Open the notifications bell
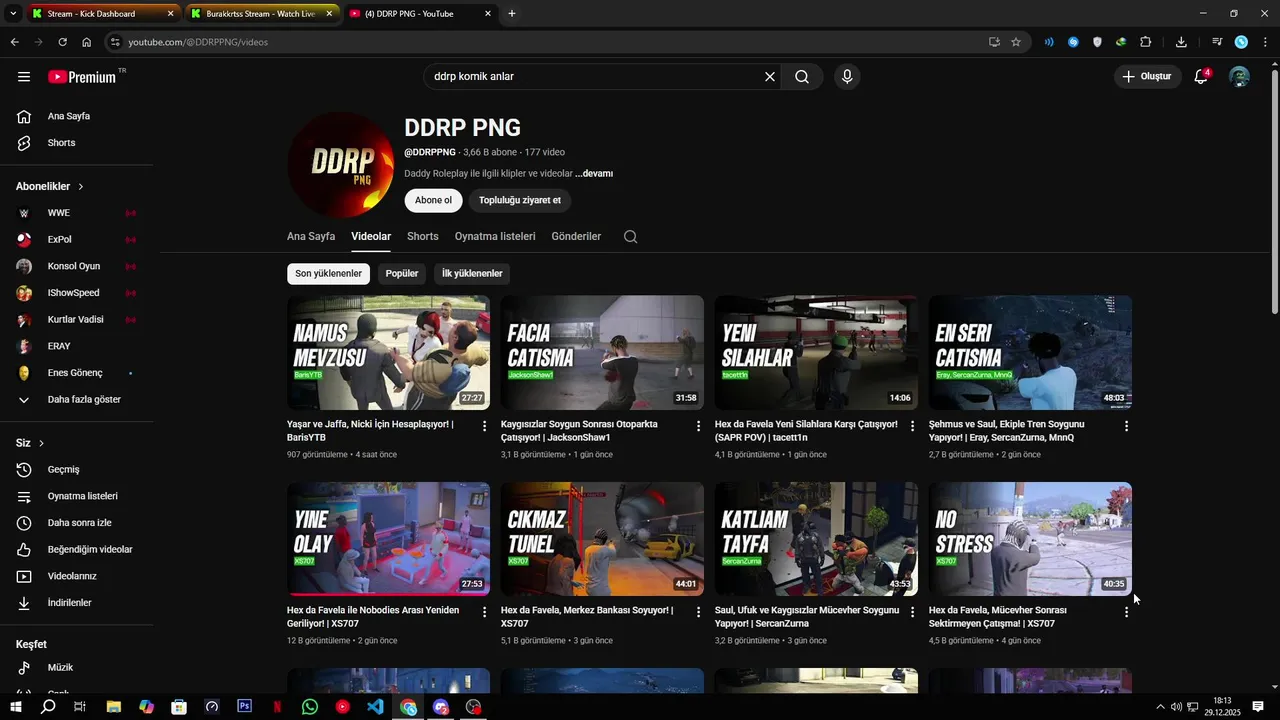 click(1201, 77)
